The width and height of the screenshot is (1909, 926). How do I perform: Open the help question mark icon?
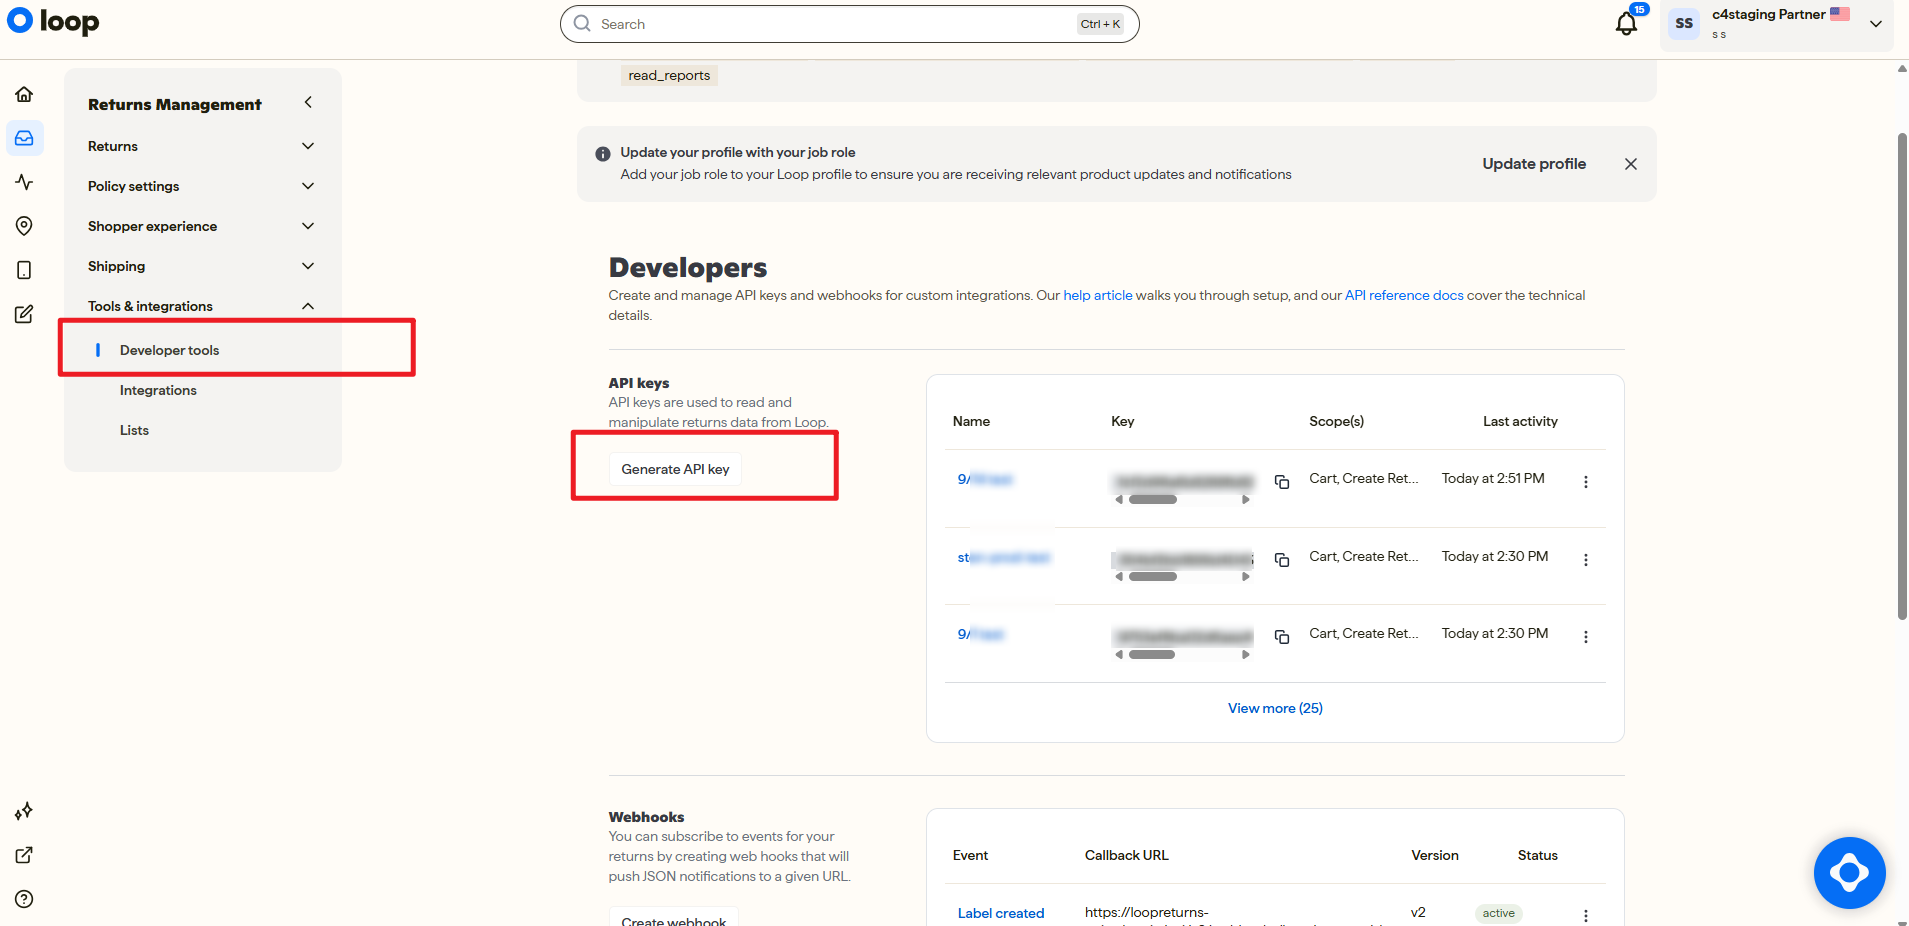tap(24, 899)
